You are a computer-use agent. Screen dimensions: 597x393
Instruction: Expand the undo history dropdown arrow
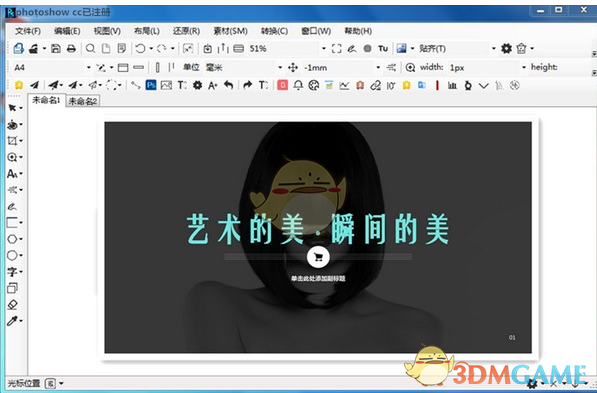click(x=151, y=48)
